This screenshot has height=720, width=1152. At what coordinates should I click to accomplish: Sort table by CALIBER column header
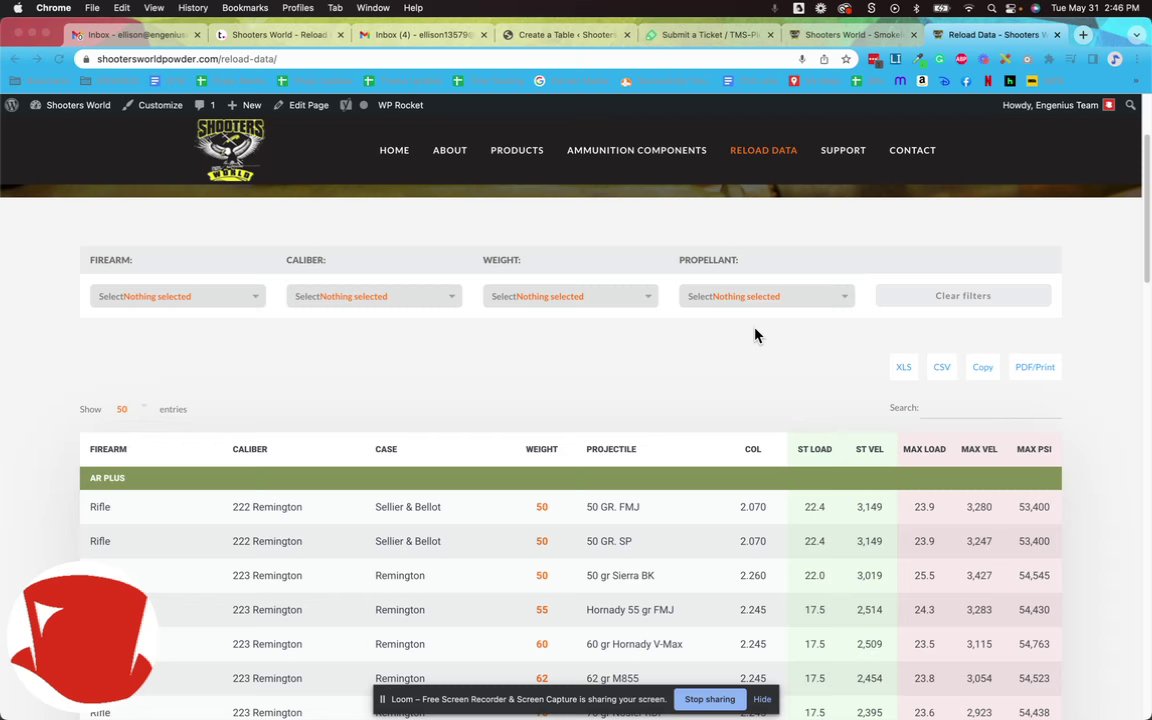pyautogui.click(x=250, y=449)
